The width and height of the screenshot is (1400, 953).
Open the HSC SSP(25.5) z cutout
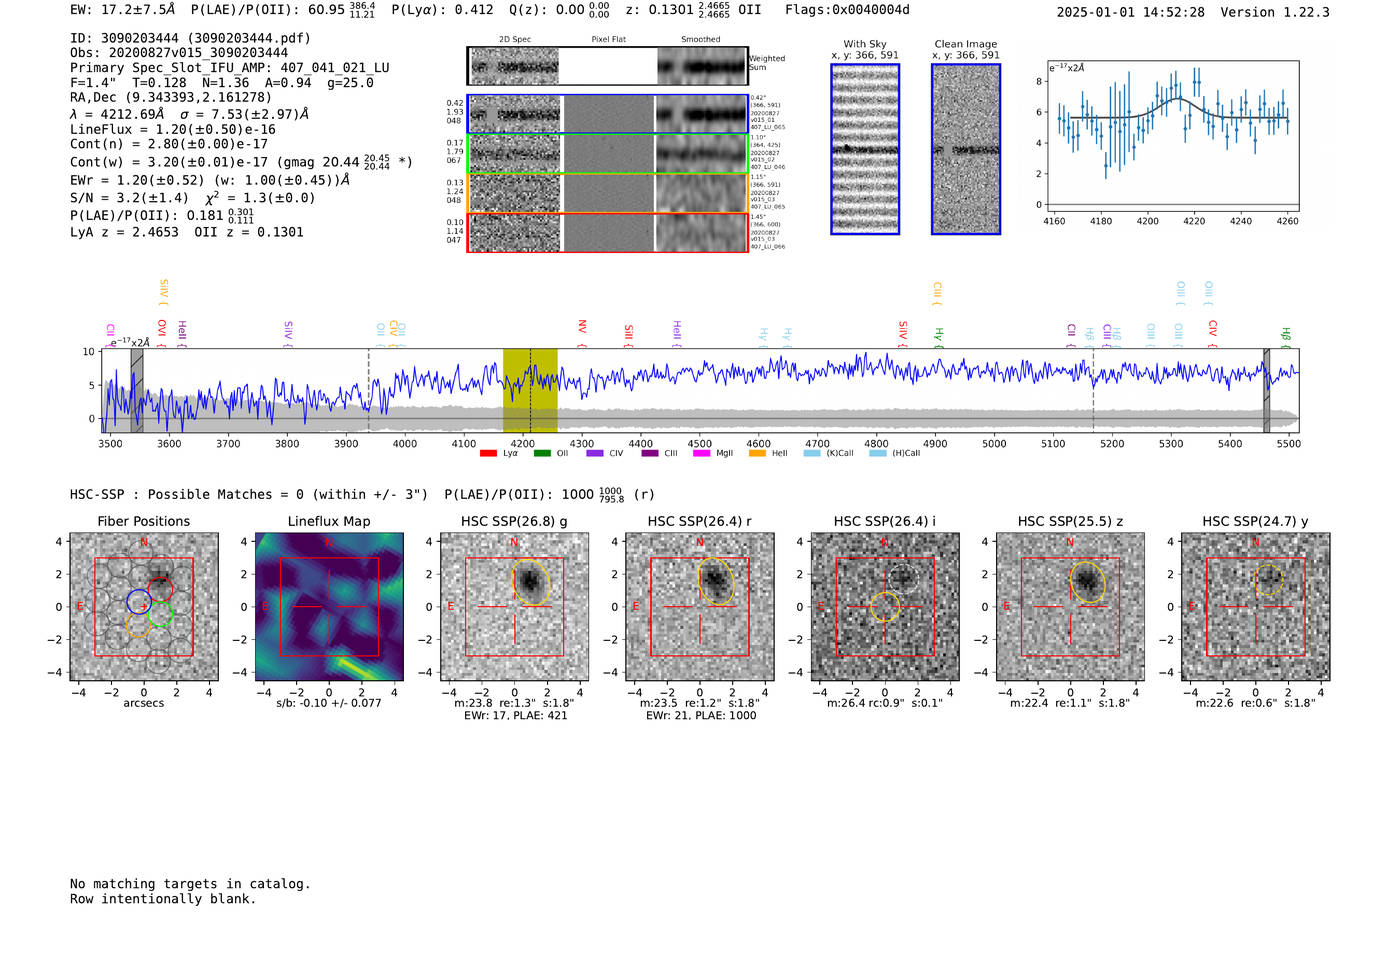1070,607
